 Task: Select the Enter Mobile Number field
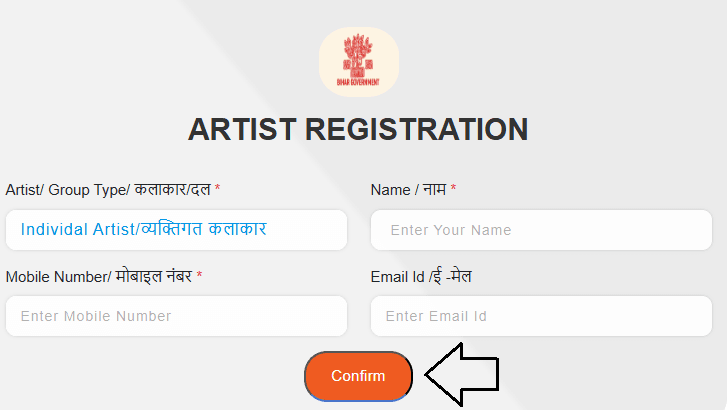176,316
